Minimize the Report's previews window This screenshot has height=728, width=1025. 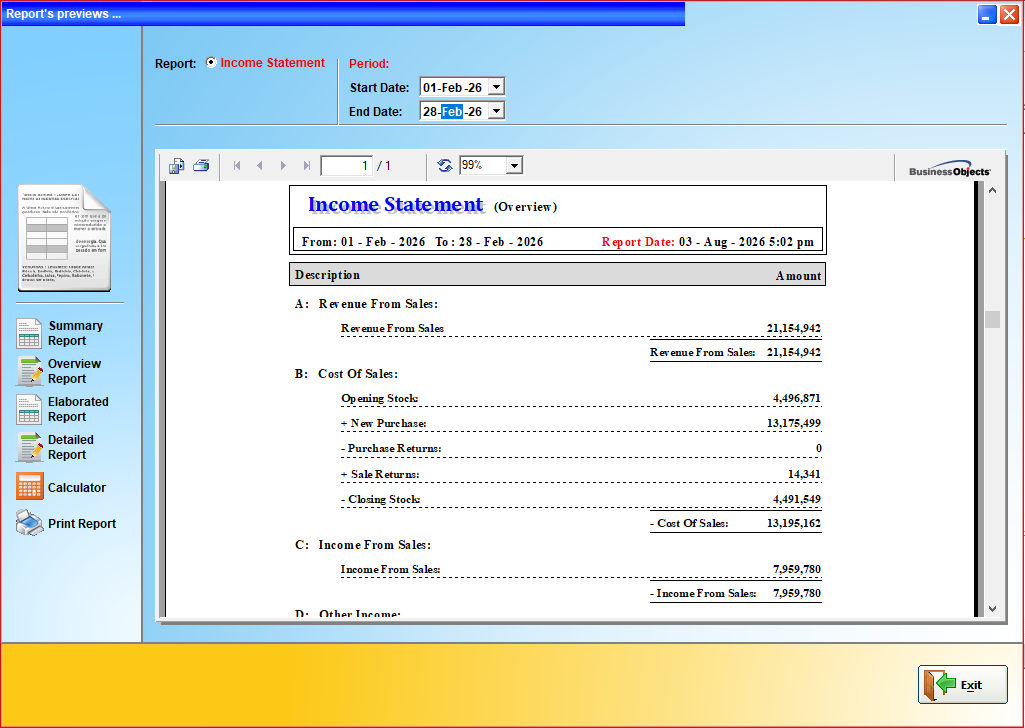tap(987, 14)
